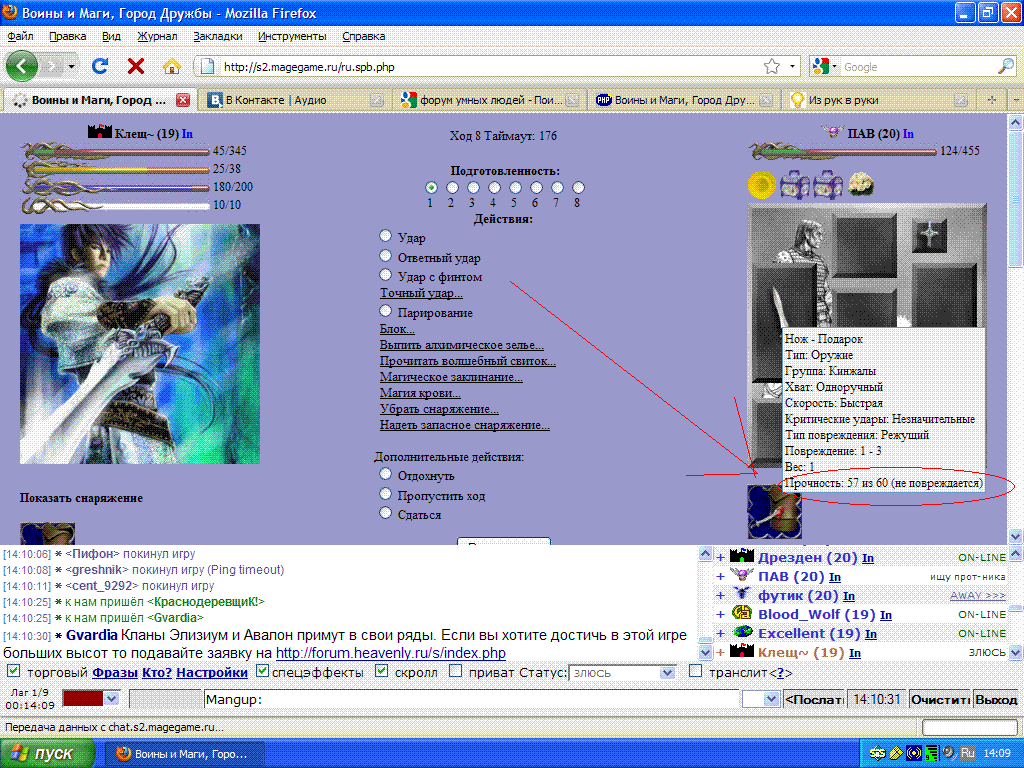Switch to the форум умных людей tab

pyautogui.click(x=490, y=100)
